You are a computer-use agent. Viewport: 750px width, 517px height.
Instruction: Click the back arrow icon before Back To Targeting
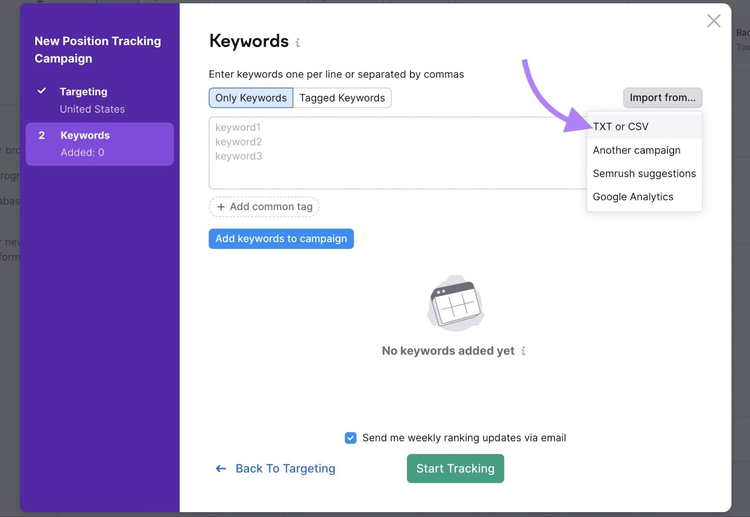(x=221, y=469)
